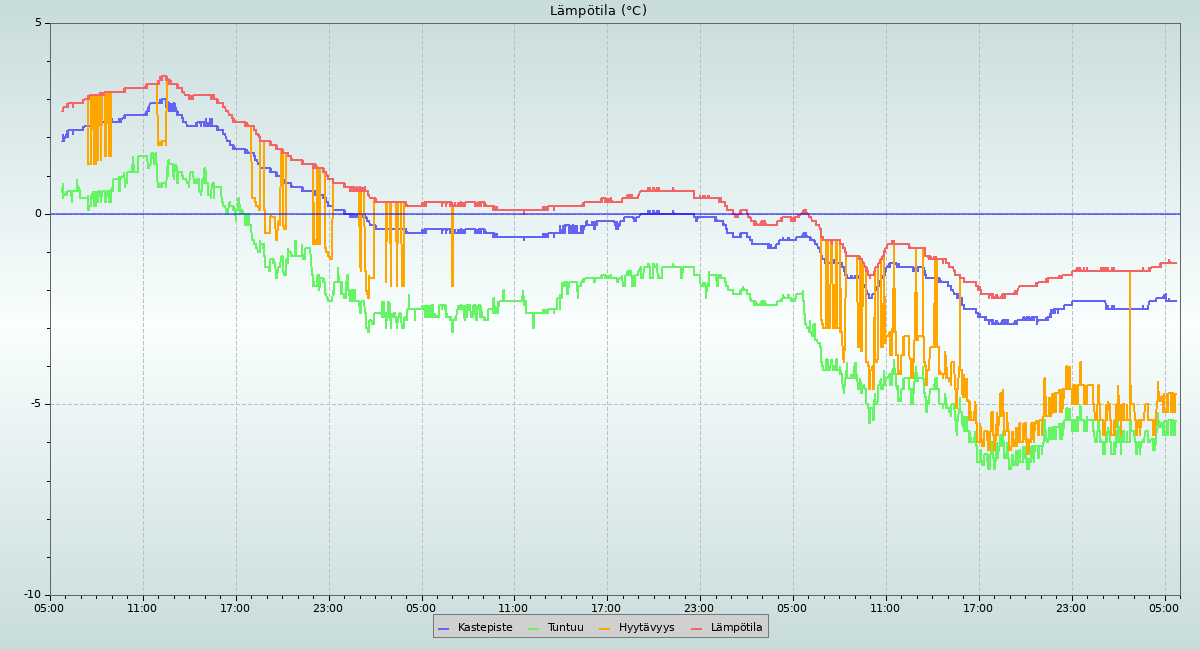Select the y-axis label -10
Screen dimensions: 1200x650
click(x=33, y=595)
